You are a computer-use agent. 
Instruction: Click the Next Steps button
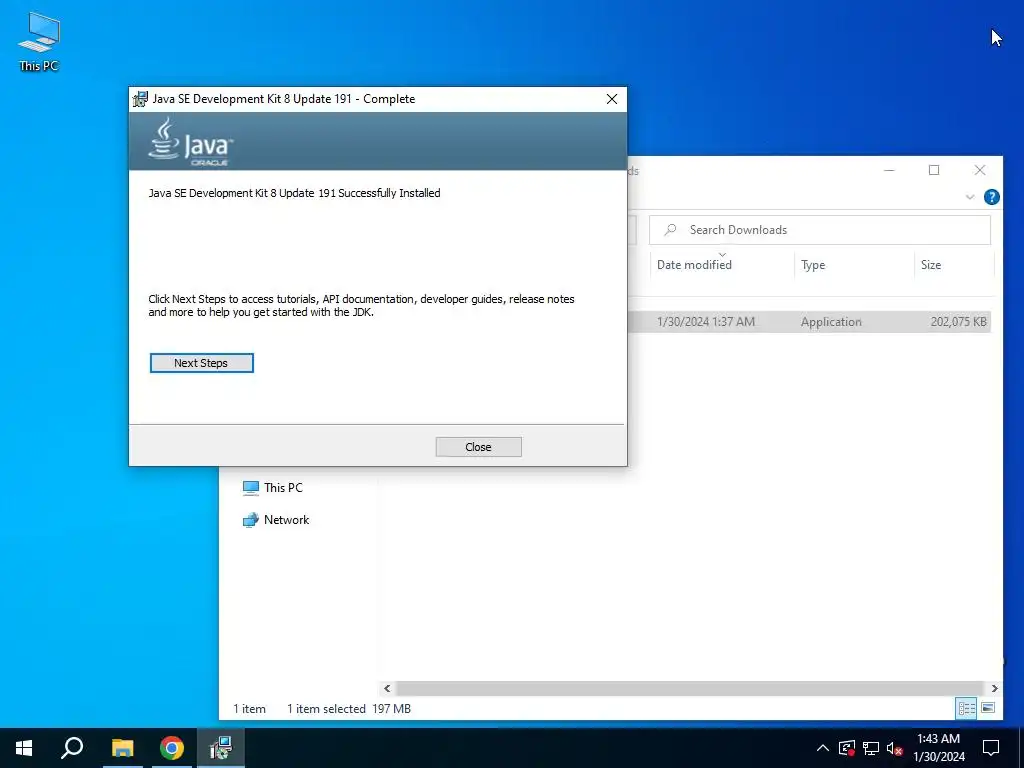(x=201, y=363)
